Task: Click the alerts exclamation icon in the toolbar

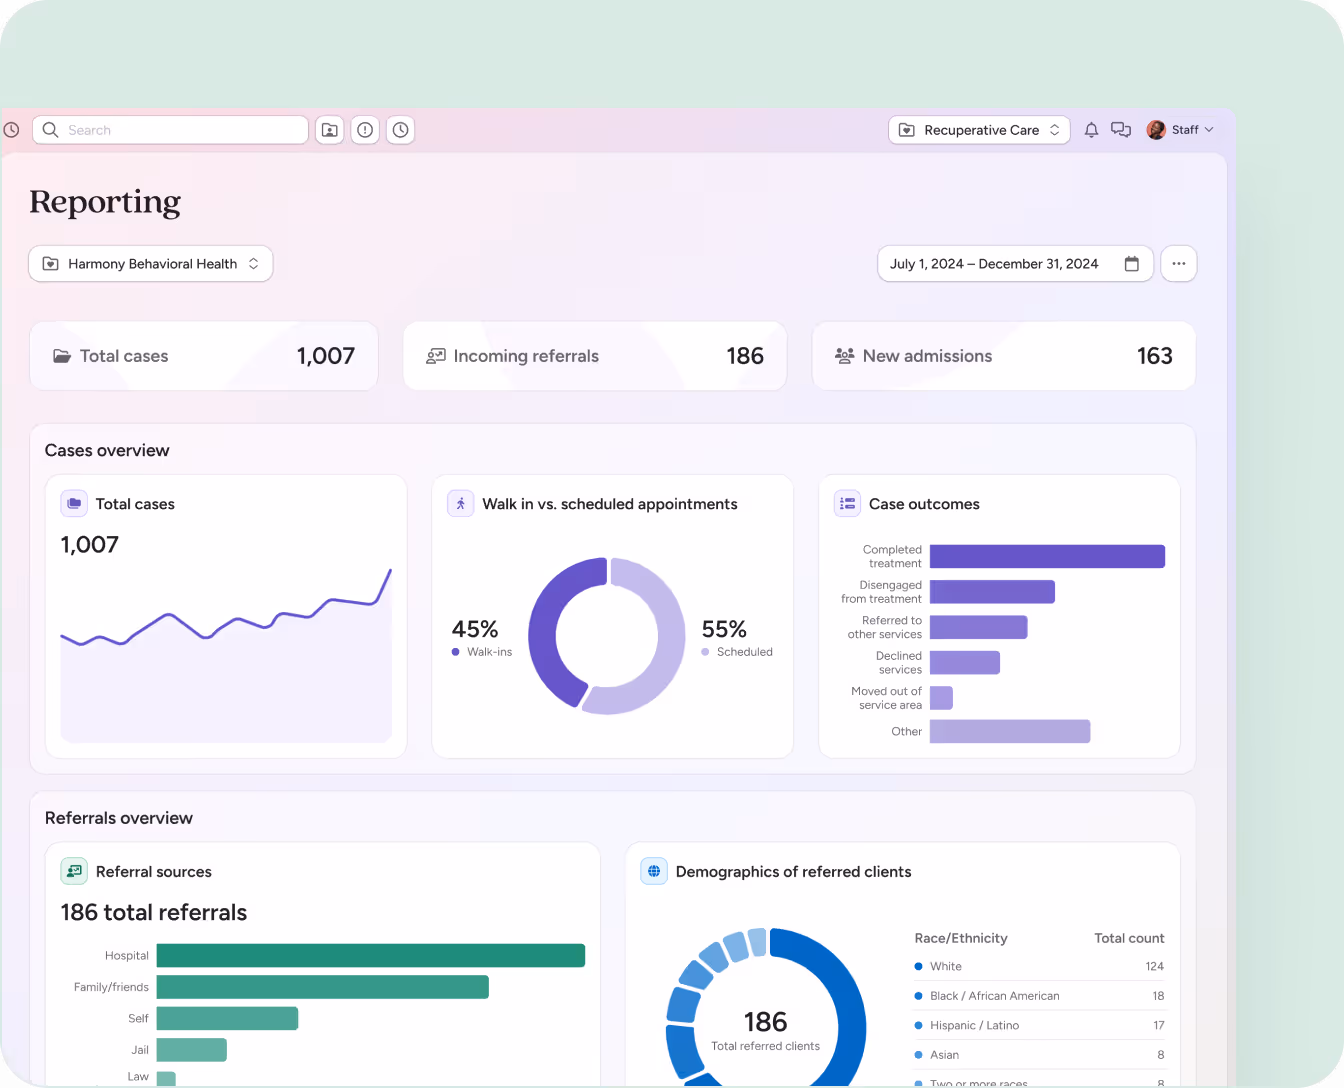Action: pos(365,130)
